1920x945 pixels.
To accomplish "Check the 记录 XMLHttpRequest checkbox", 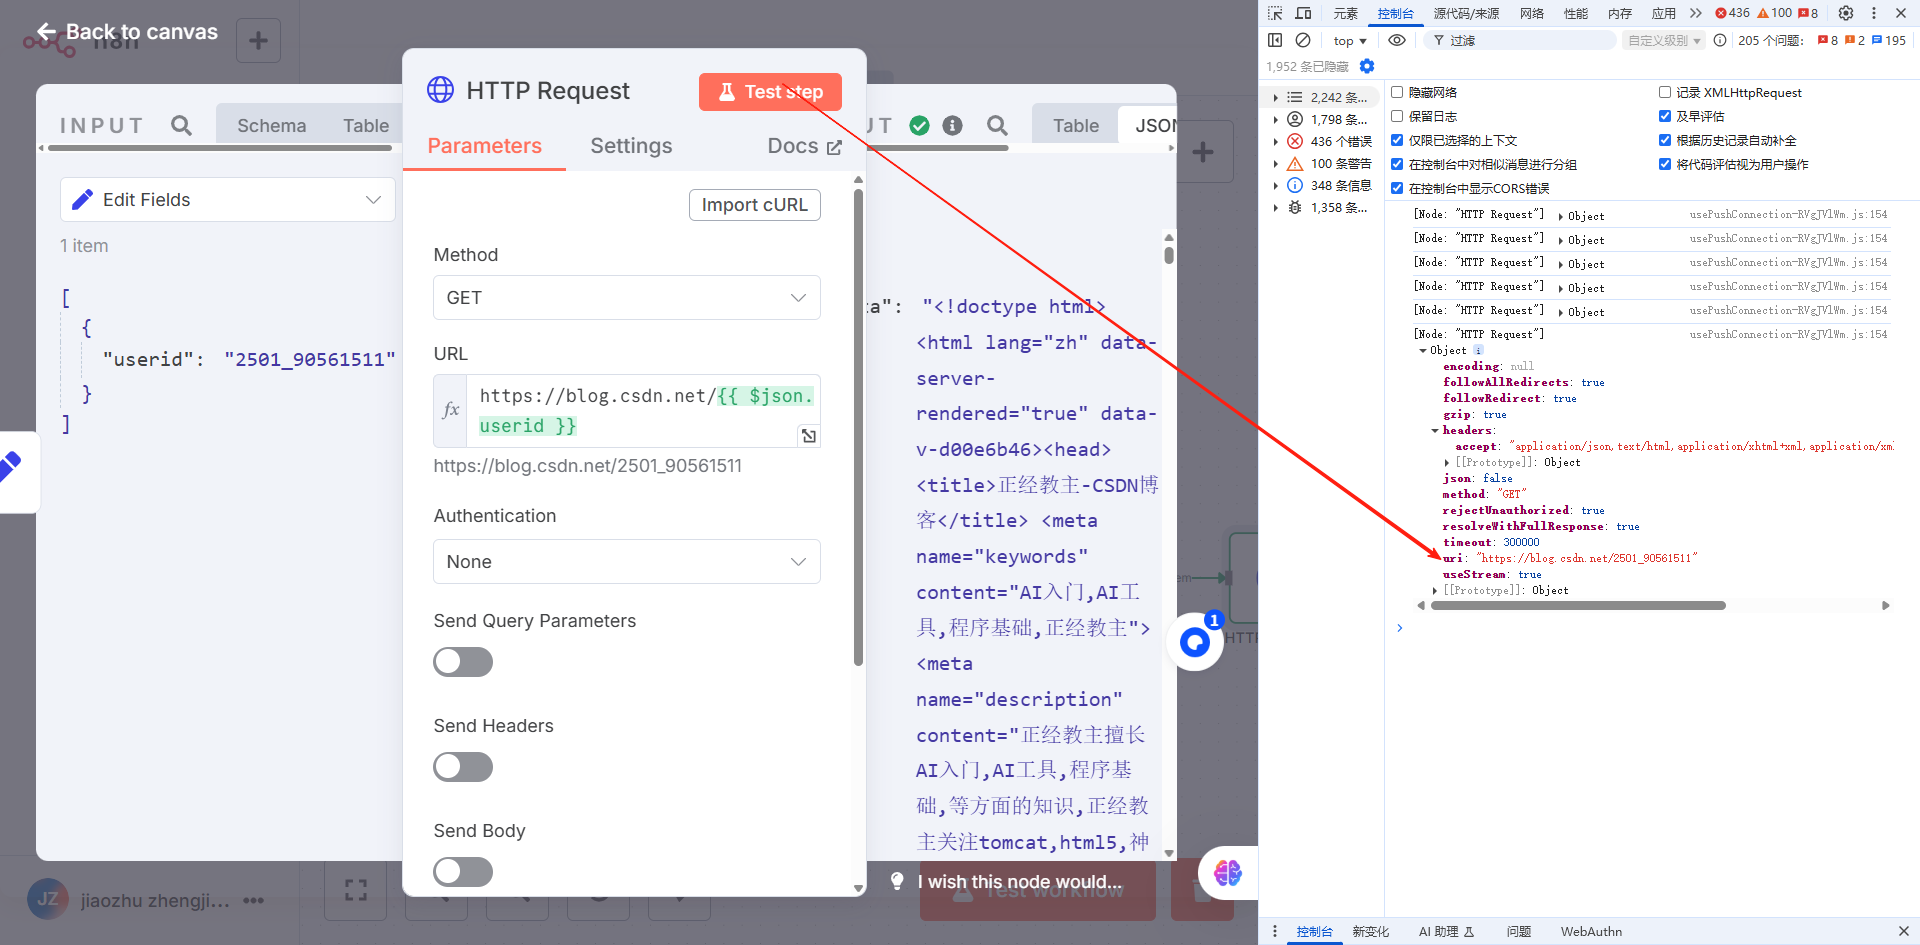I will click(1665, 92).
